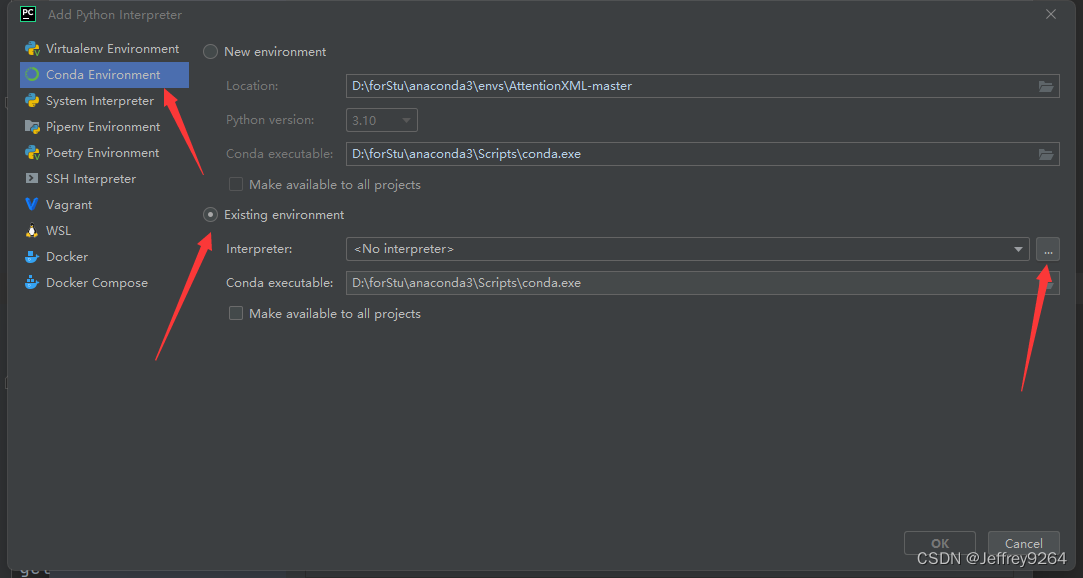Click the Docker whale icon
Image resolution: width=1083 pixels, height=578 pixels.
pyautogui.click(x=32, y=257)
